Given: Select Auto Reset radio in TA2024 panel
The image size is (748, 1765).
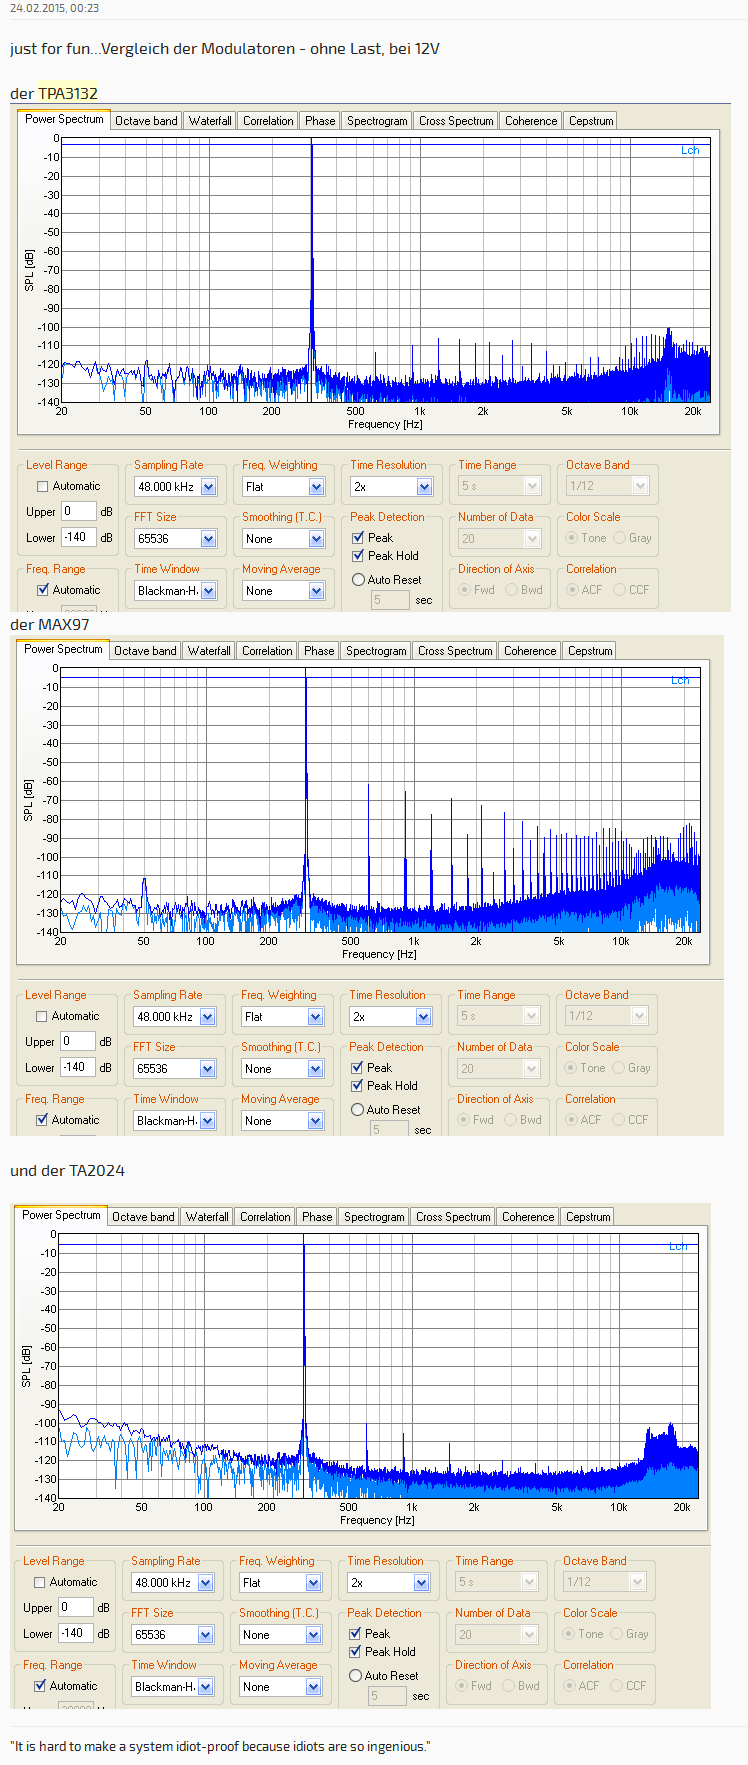Looking at the screenshot, I should click(x=355, y=1676).
